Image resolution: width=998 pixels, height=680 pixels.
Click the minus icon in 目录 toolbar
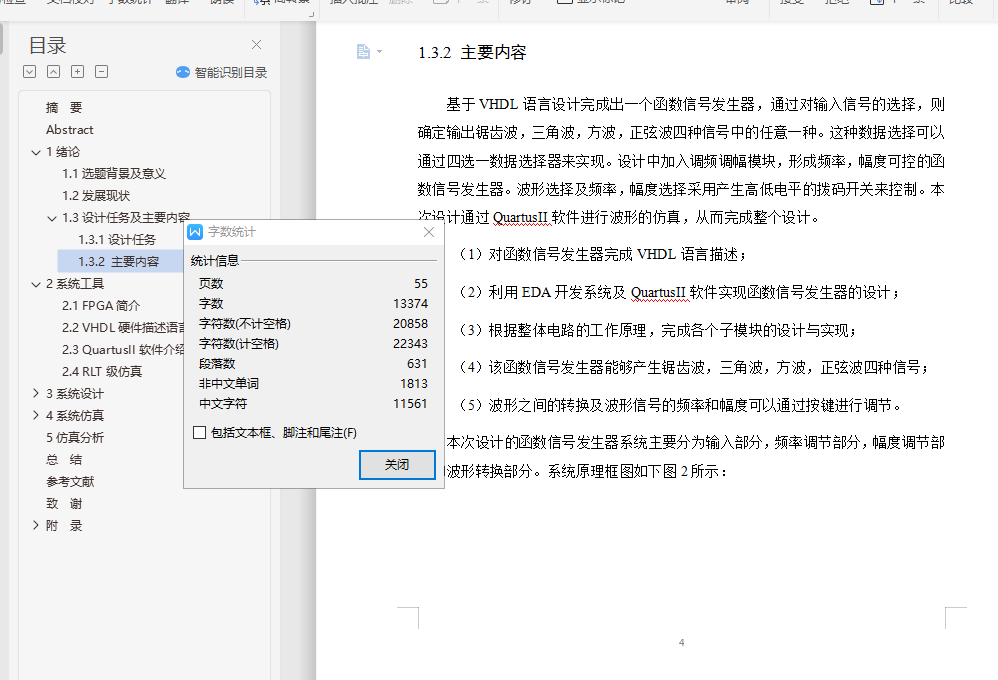pos(101,71)
